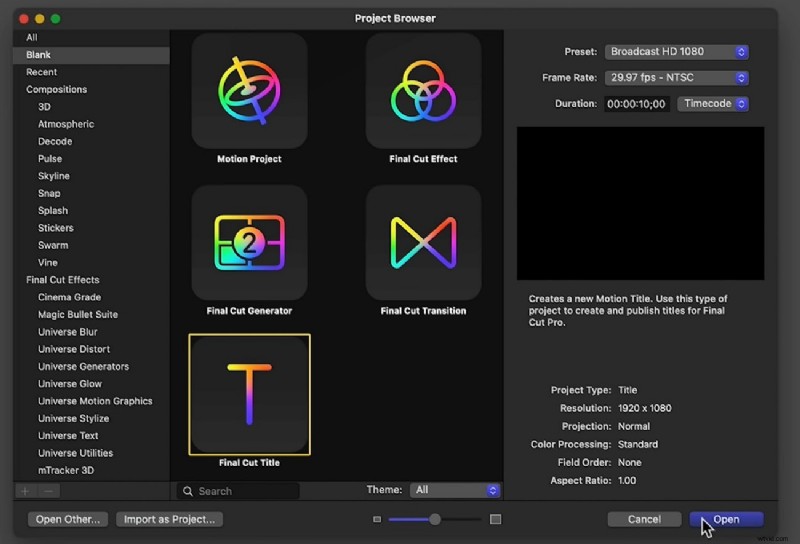The width and height of the screenshot is (800, 544).
Task: Open the Timecode duration format dropdown
Action: click(x=713, y=104)
